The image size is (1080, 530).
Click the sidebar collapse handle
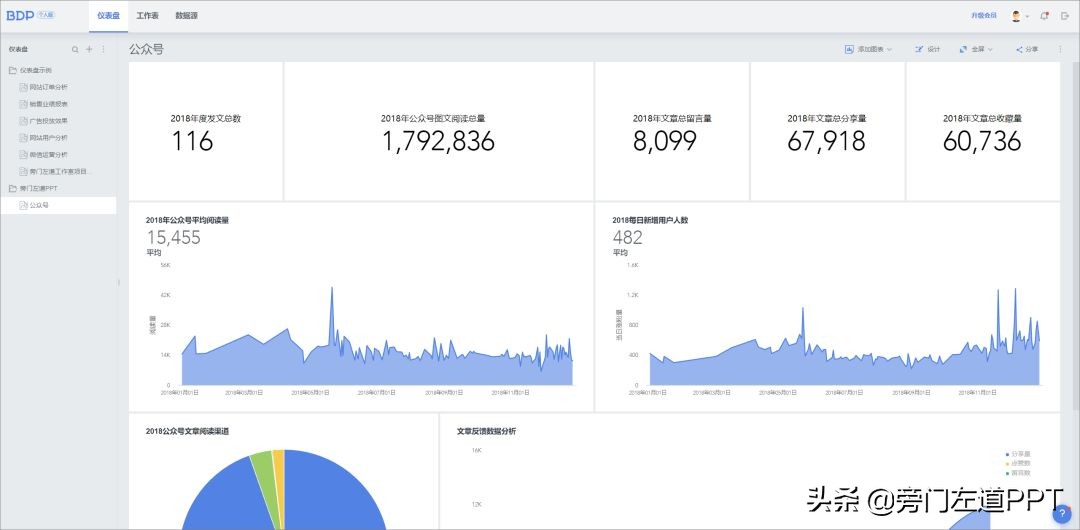click(x=119, y=283)
